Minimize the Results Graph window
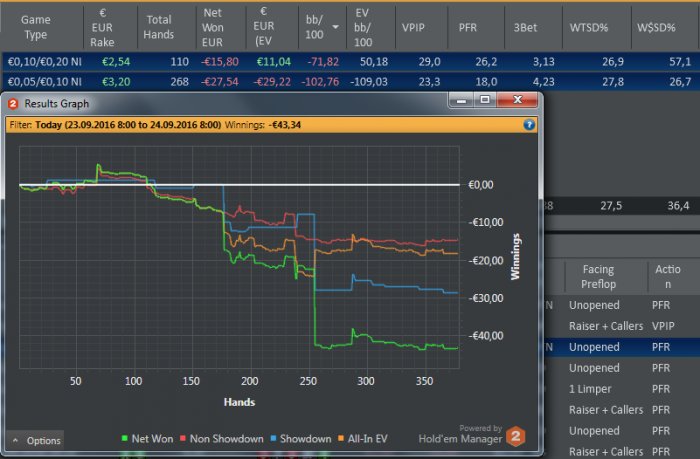The image size is (700, 459). 462,100
